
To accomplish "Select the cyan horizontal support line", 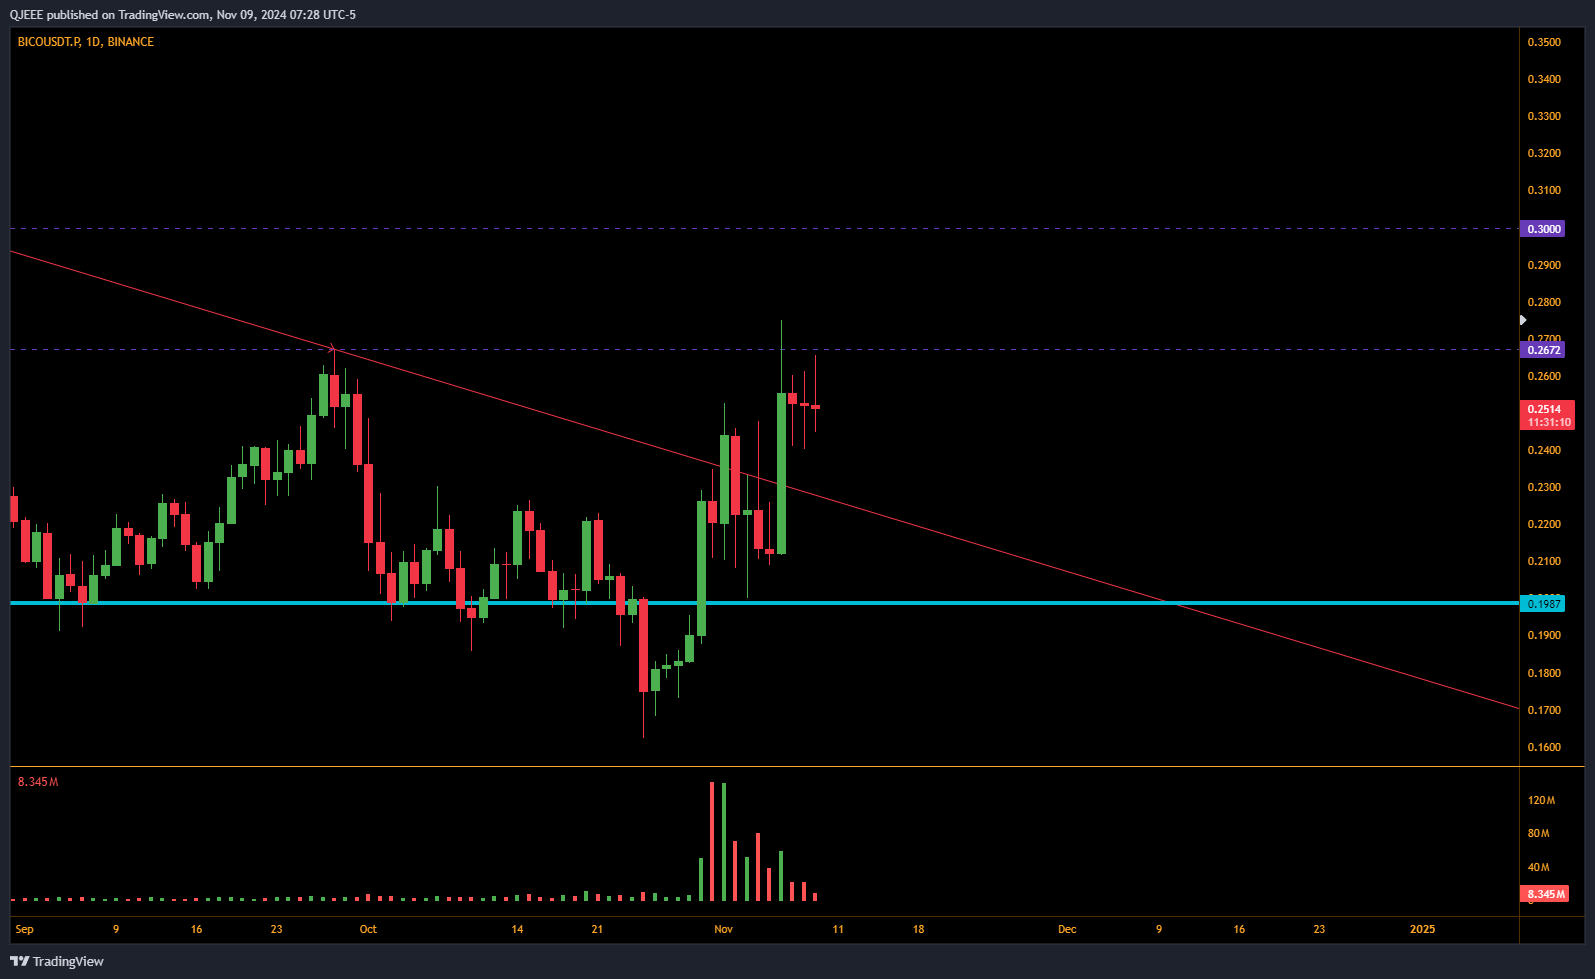I will [x=765, y=603].
